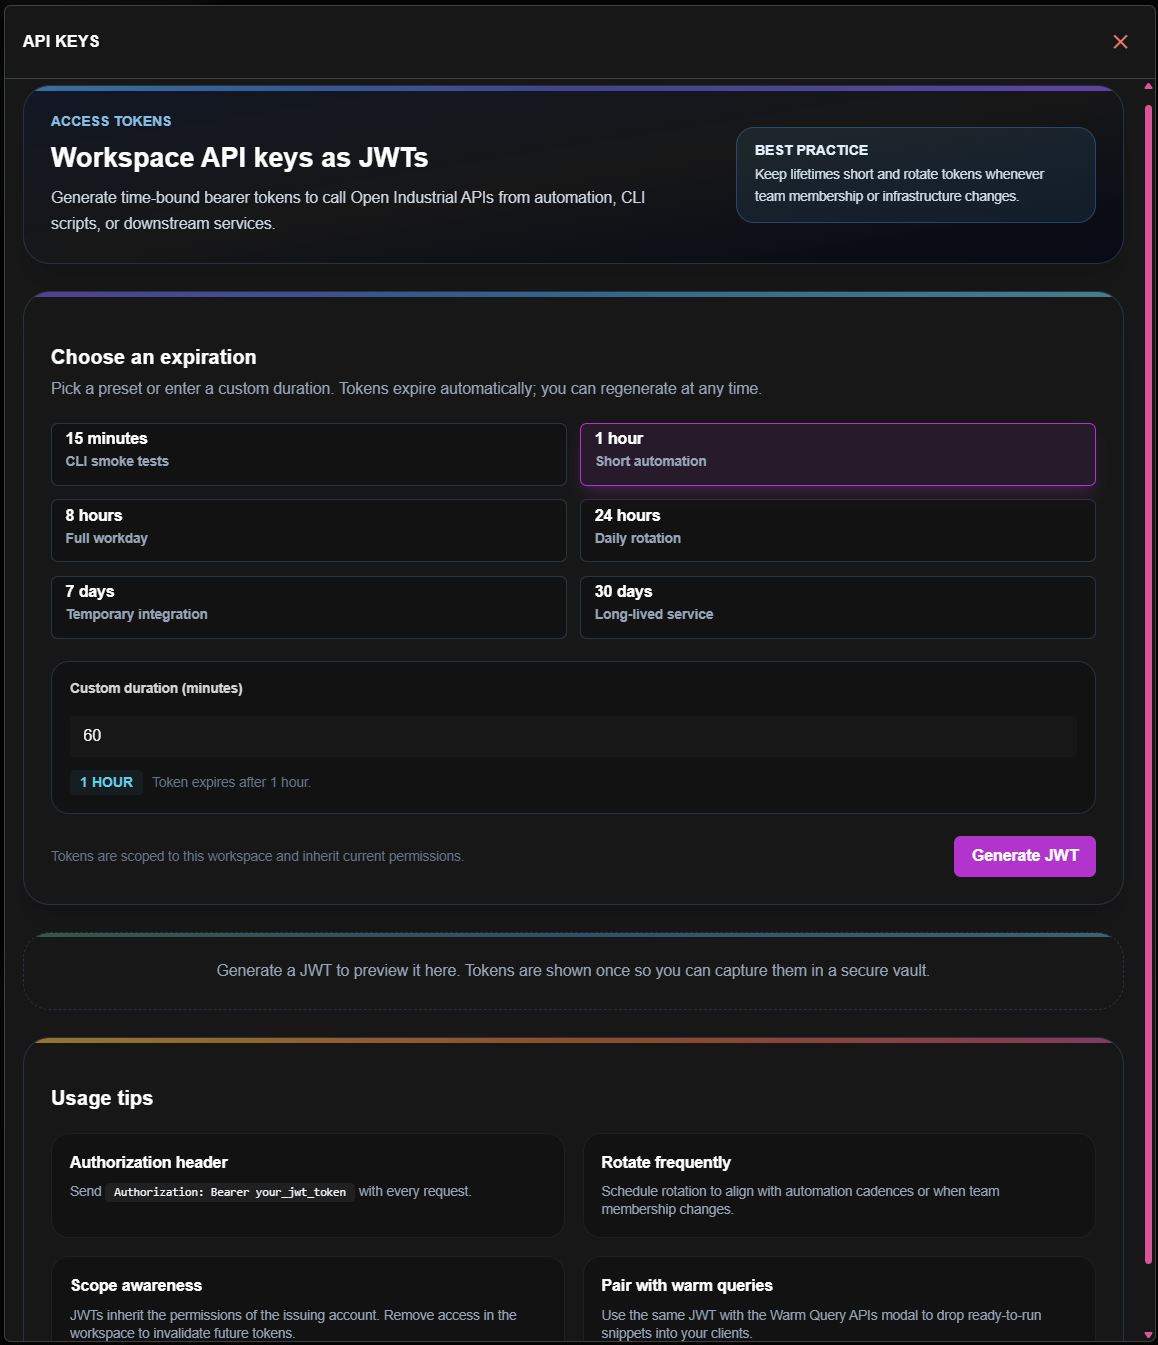The image size is (1158, 1345).
Task: Click the Token expires after 1 hour text
Action: pos(232,782)
